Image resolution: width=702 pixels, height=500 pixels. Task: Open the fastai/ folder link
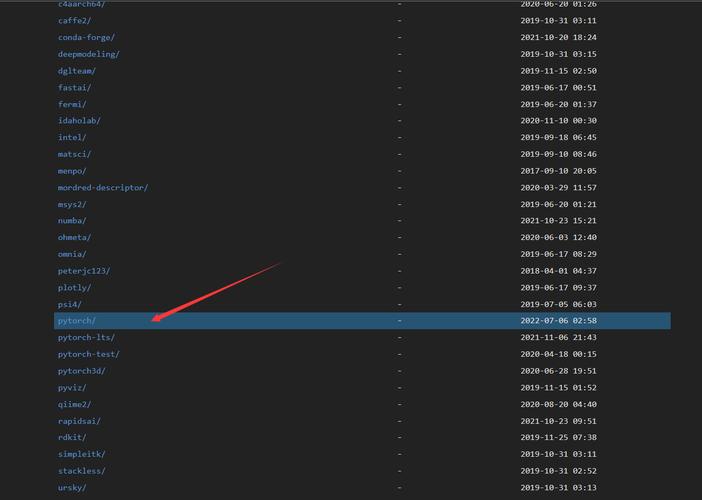(74, 88)
